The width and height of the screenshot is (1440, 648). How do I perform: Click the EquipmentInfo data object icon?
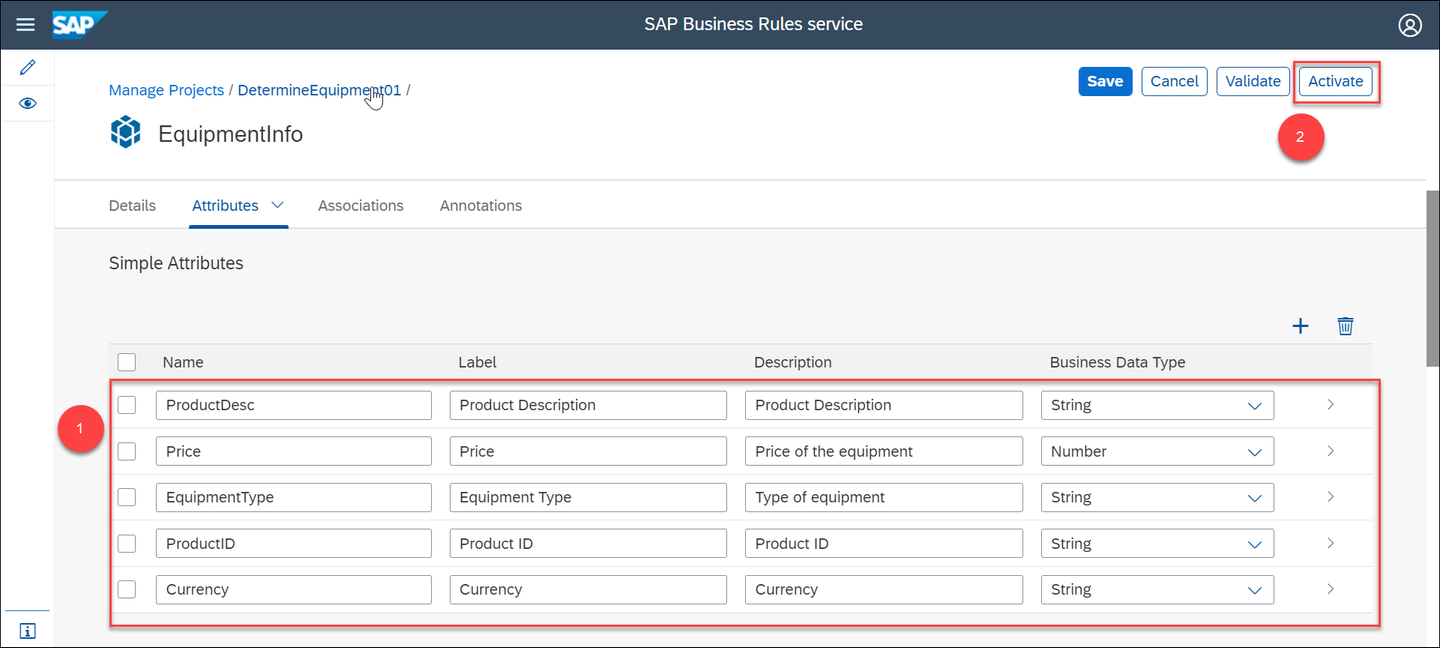pyautogui.click(x=126, y=133)
